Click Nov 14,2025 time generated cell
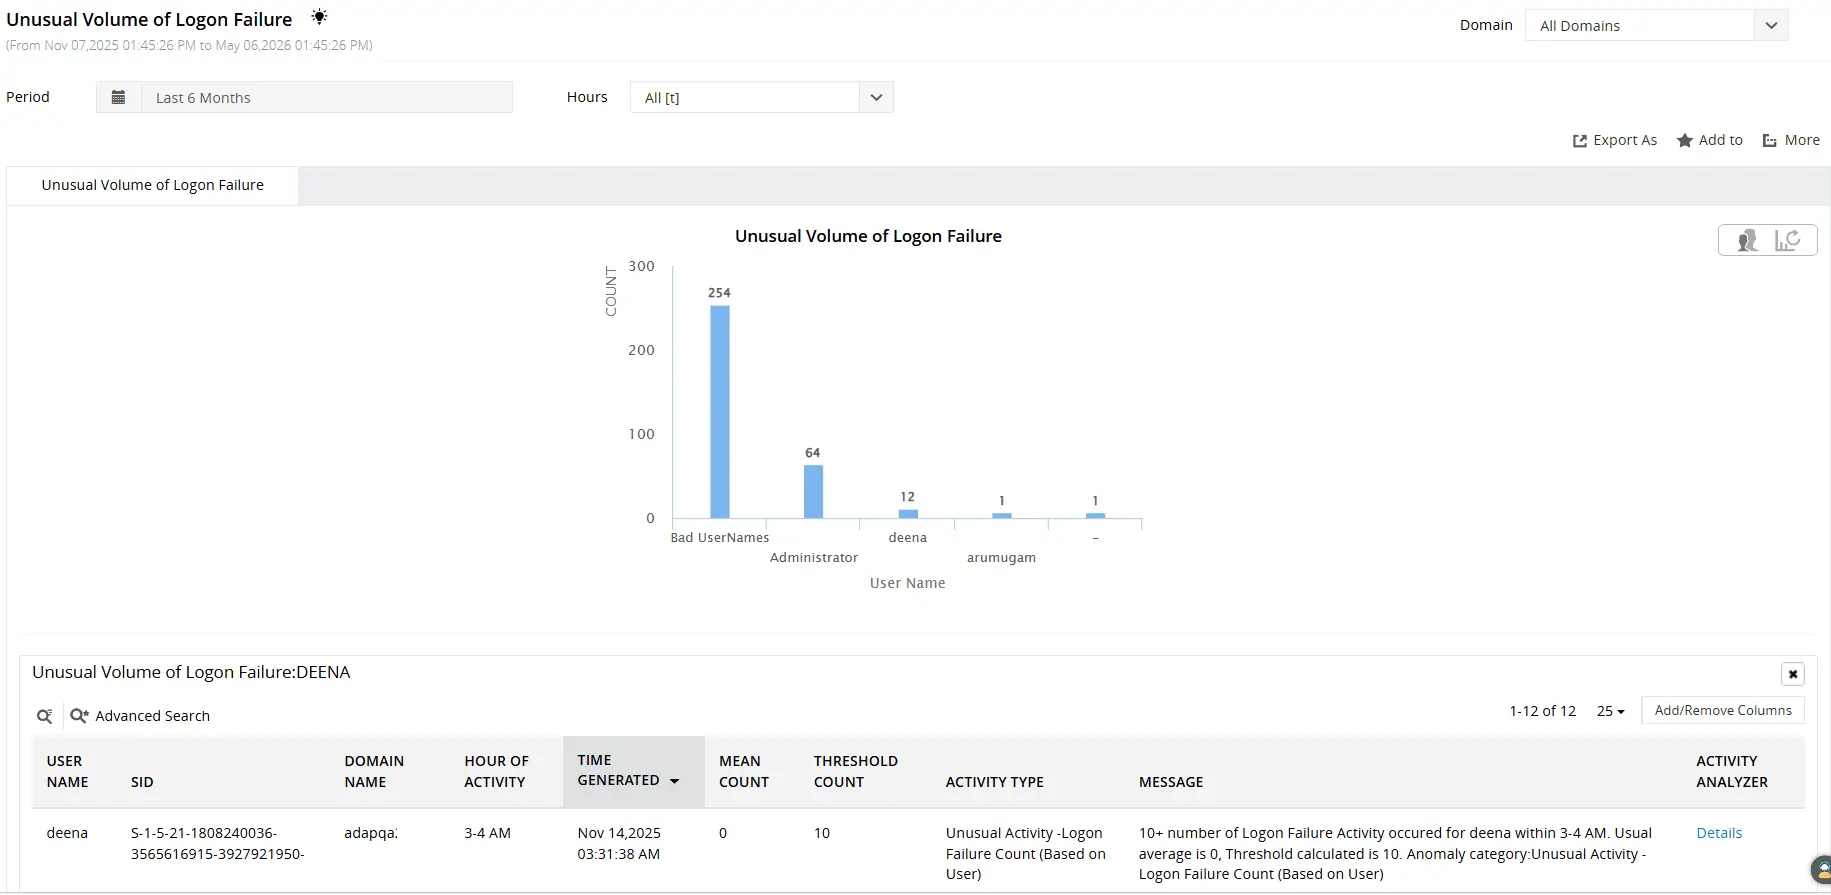 (x=619, y=843)
